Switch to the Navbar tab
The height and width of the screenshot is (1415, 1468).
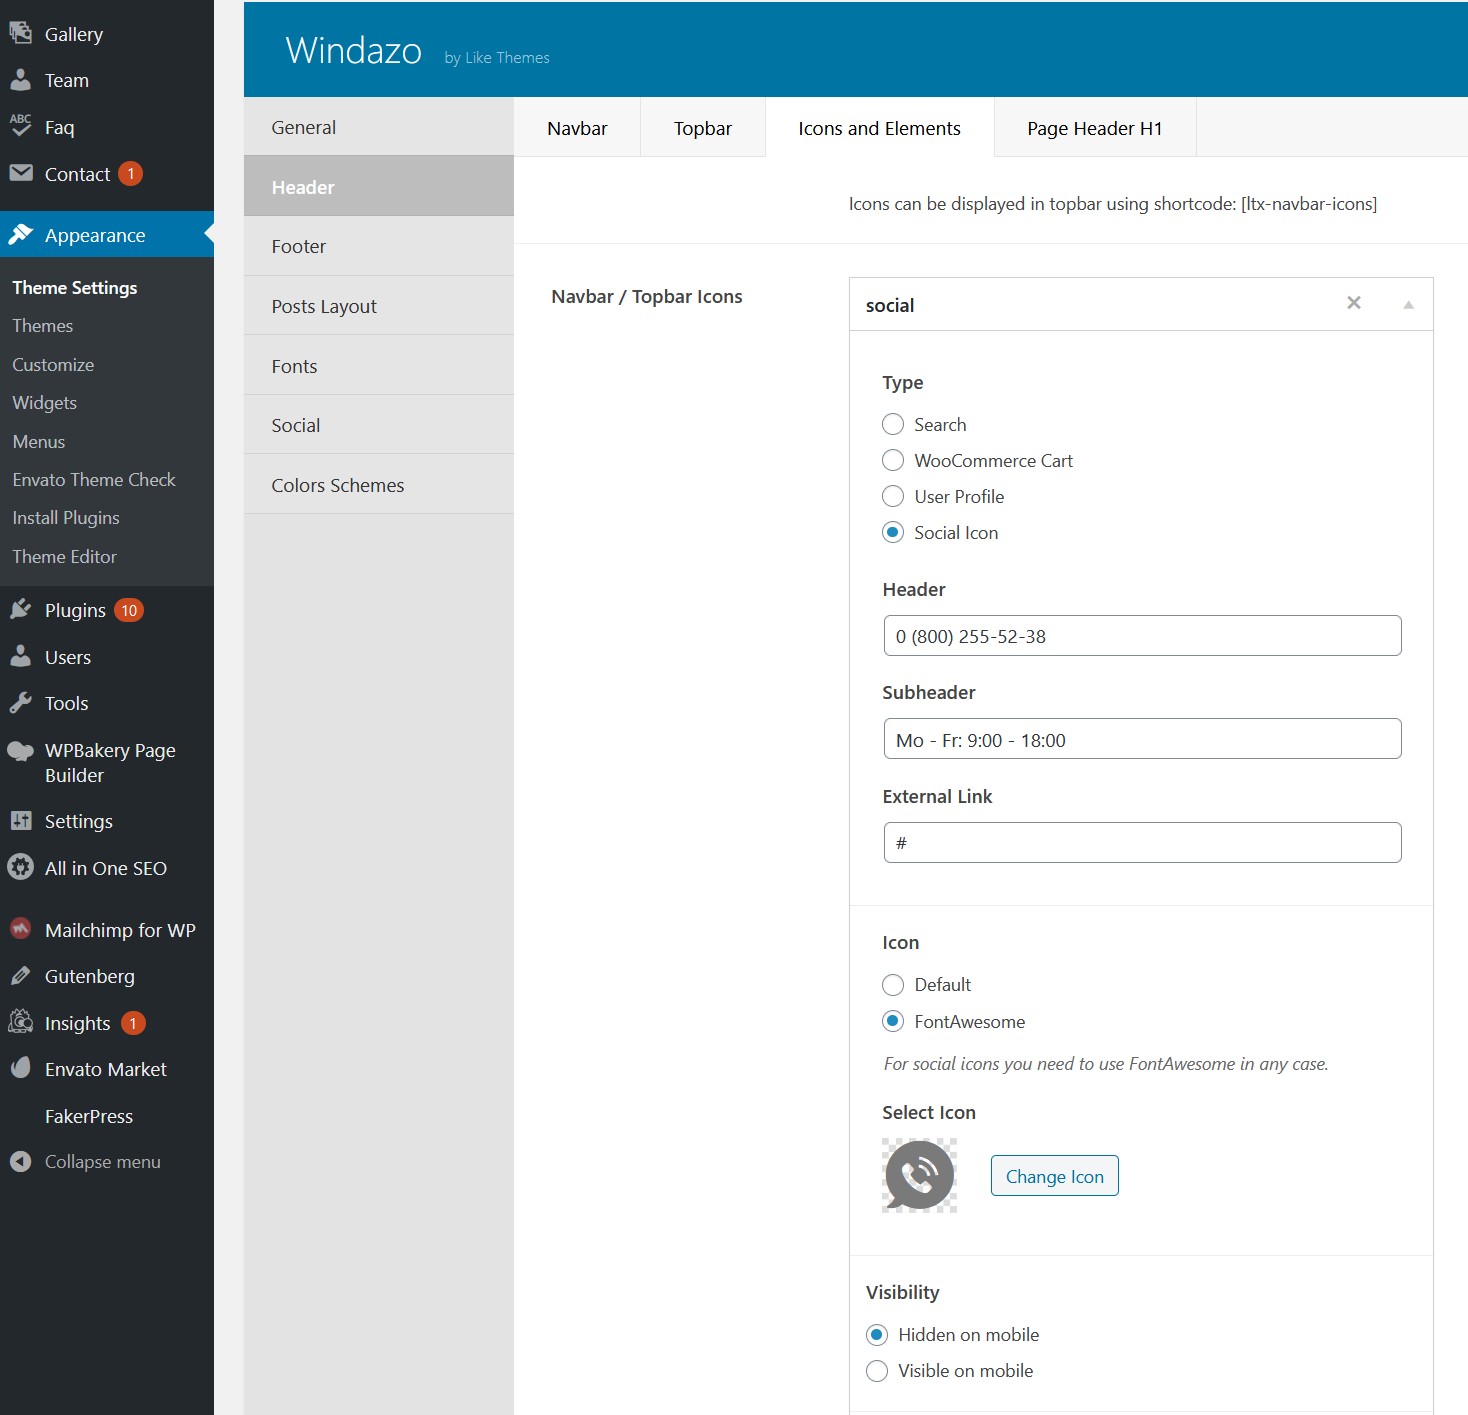[x=577, y=128]
